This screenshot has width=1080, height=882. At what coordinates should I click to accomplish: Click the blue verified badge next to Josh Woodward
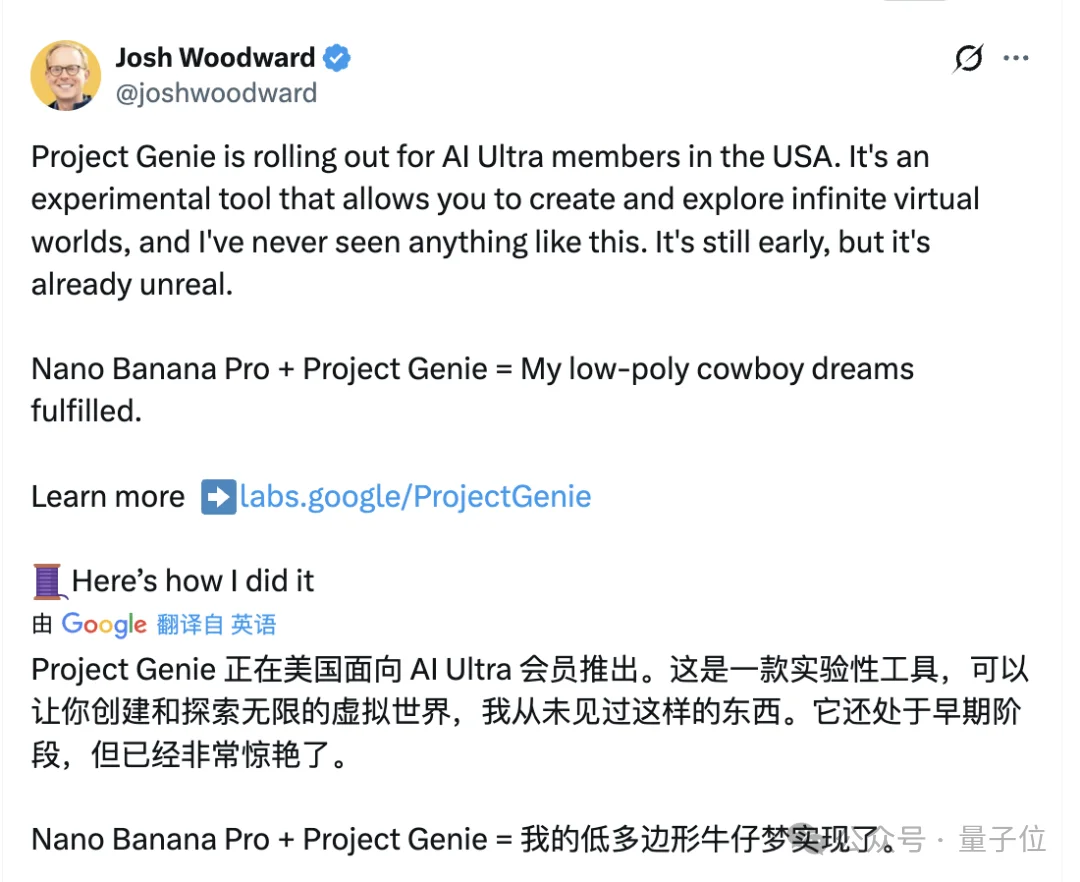point(337,58)
